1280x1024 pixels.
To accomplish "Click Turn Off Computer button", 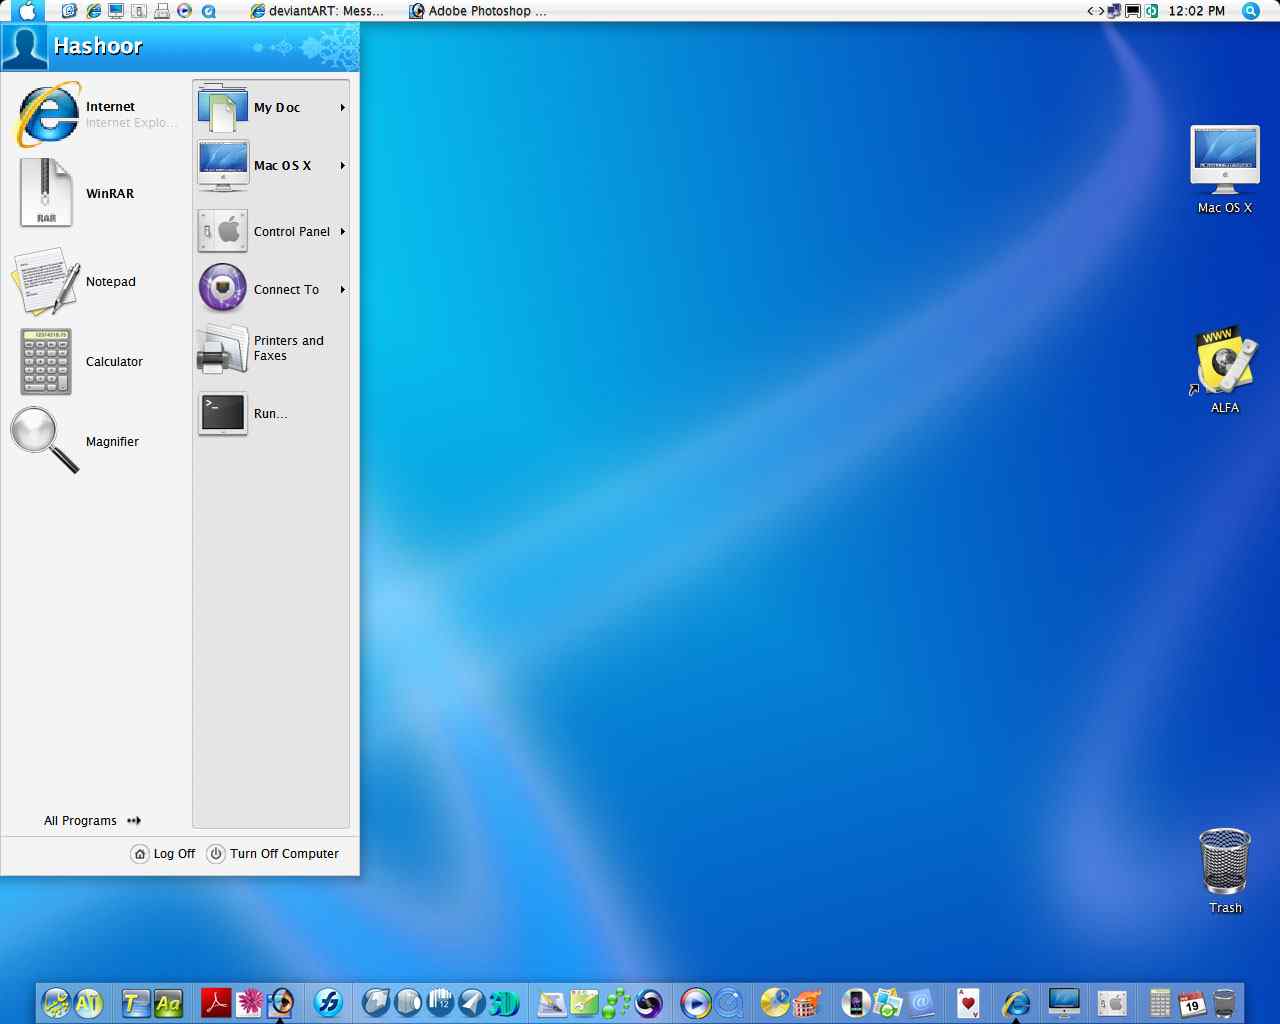I will click(273, 854).
